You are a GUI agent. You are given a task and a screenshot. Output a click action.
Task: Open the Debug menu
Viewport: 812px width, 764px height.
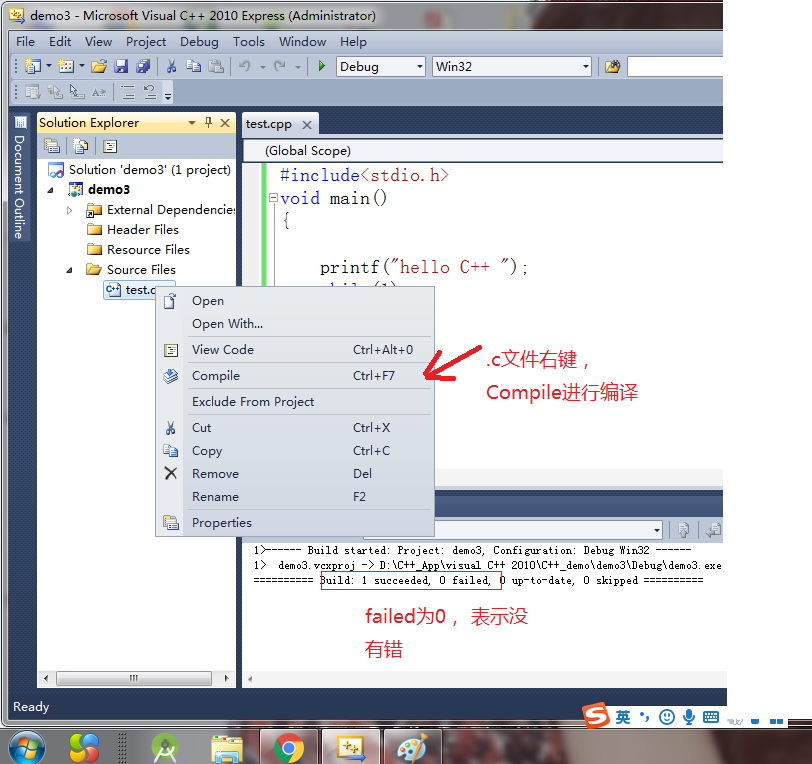coord(199,41)
